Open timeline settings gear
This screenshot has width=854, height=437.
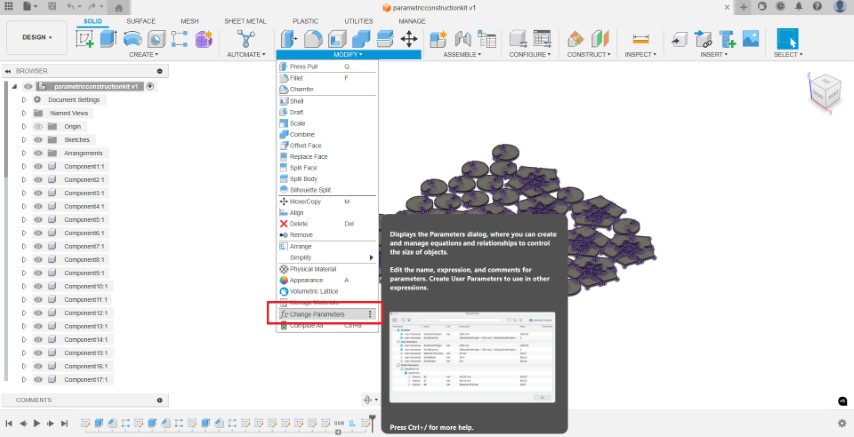pyautogui.click(x=842, y=423)
